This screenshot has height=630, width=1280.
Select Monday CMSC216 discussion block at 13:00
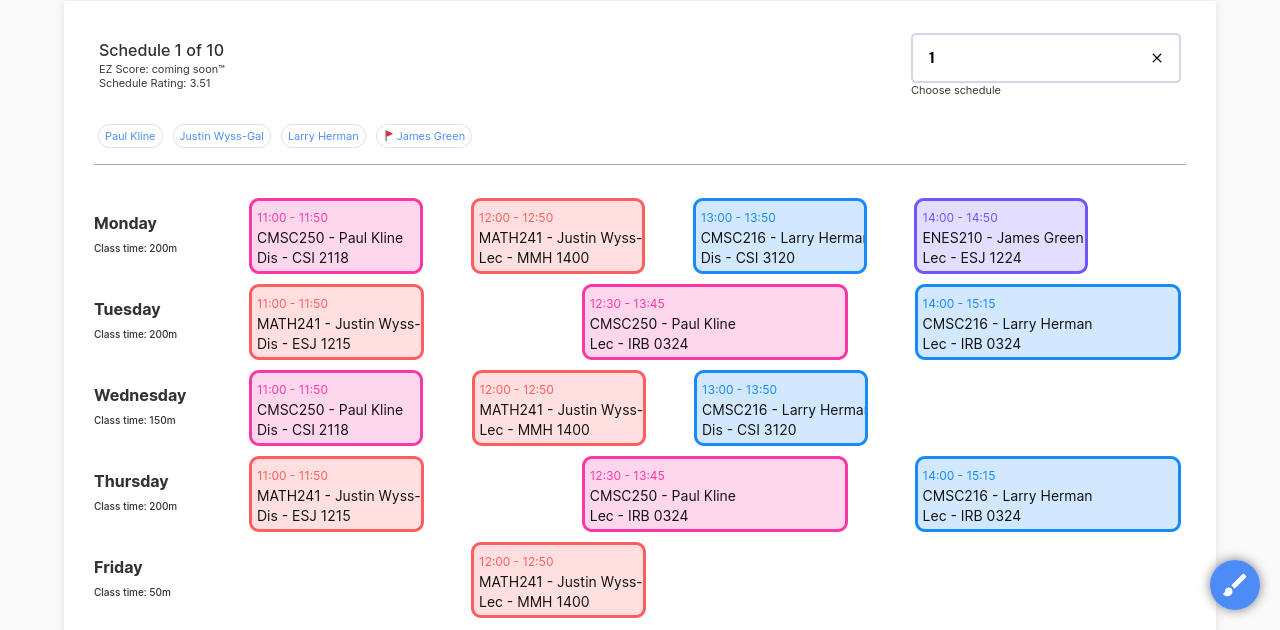point(780,236)
